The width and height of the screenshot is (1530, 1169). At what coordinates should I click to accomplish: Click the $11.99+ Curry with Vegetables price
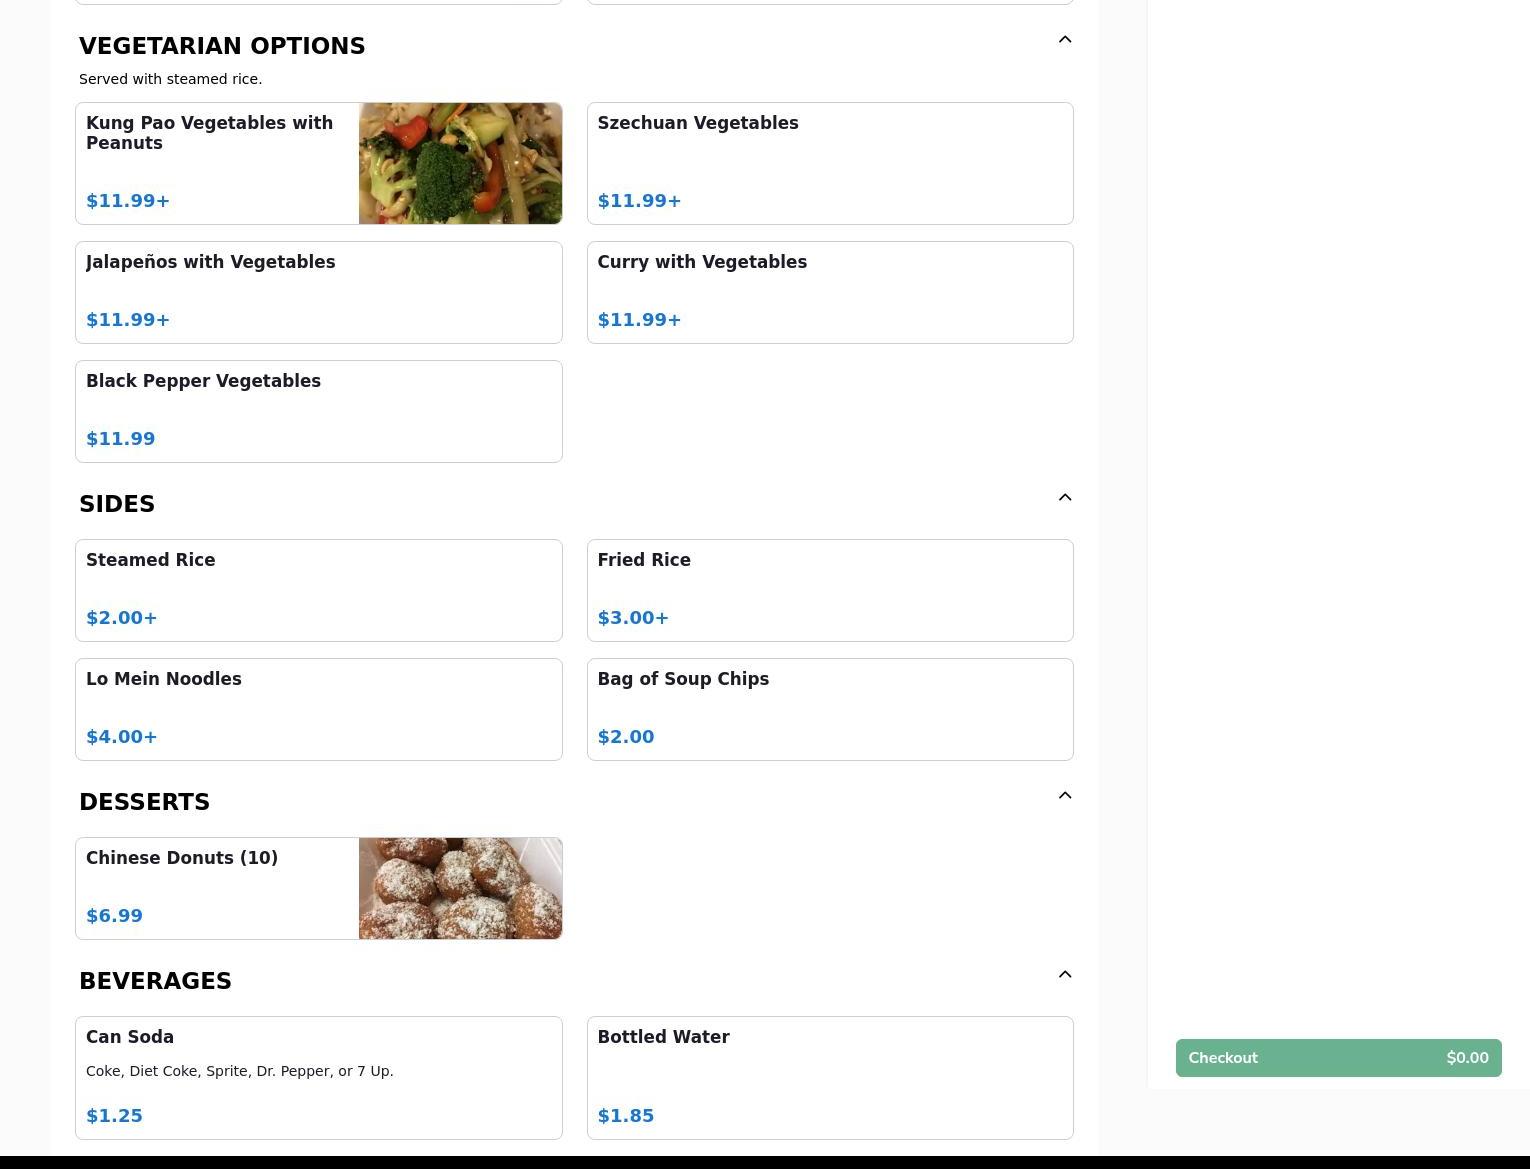(639, 320)
